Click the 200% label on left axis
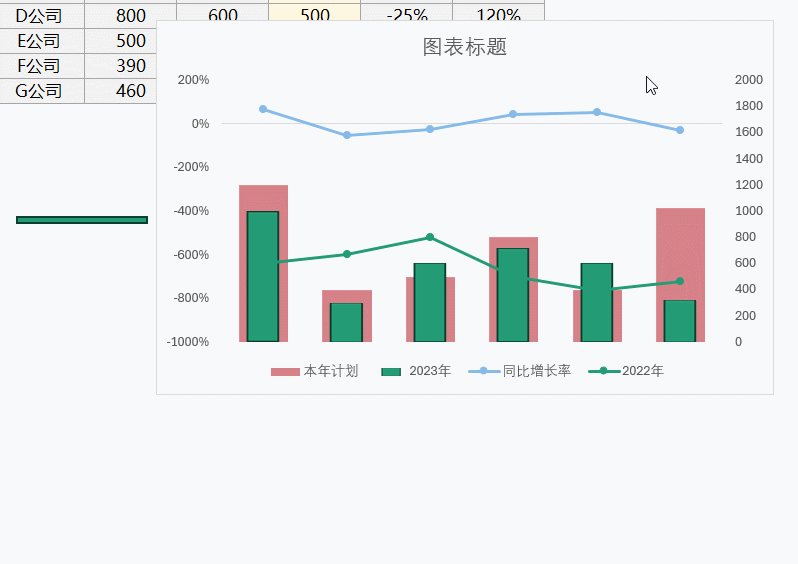The width and height of the screenshot is (798, 564). (x=193, y=80)
